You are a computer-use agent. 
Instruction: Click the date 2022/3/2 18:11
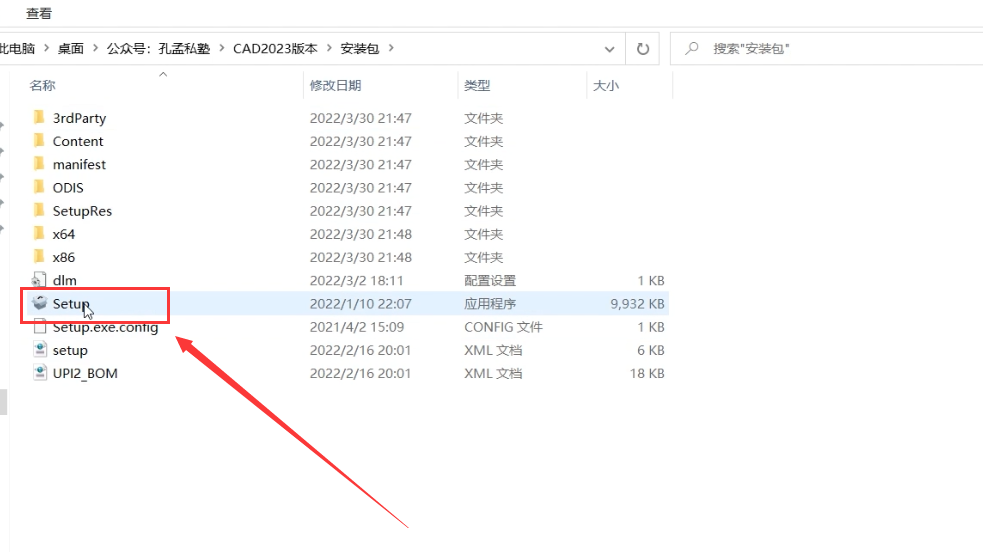click(x=357, y=280)
